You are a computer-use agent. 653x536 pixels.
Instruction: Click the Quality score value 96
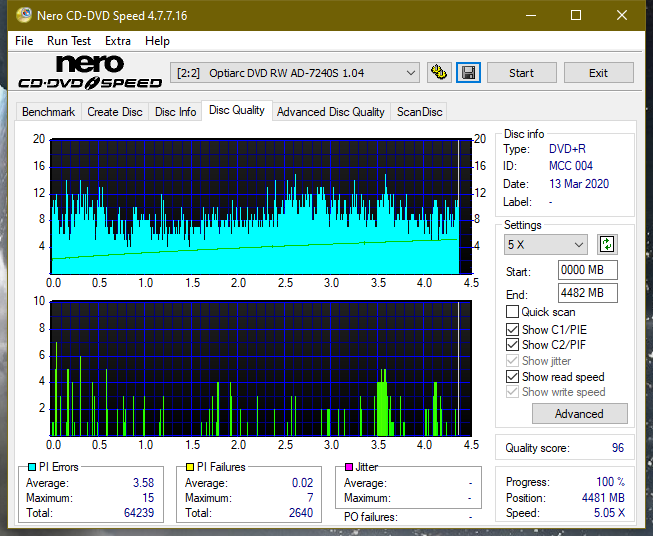[x=618, y=448]
